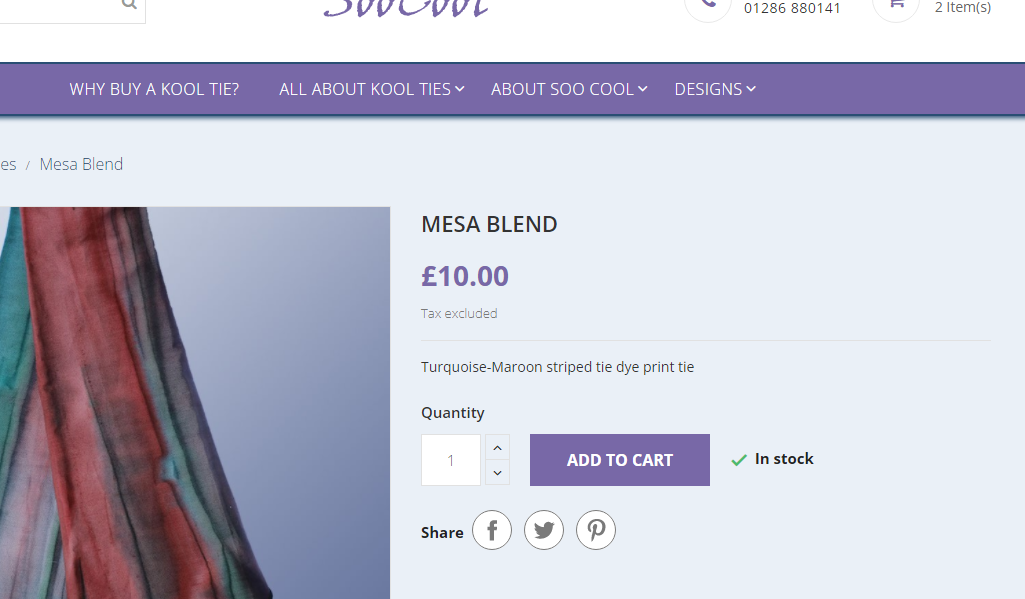Click the Soo Cool logo

tap(406, 8)
